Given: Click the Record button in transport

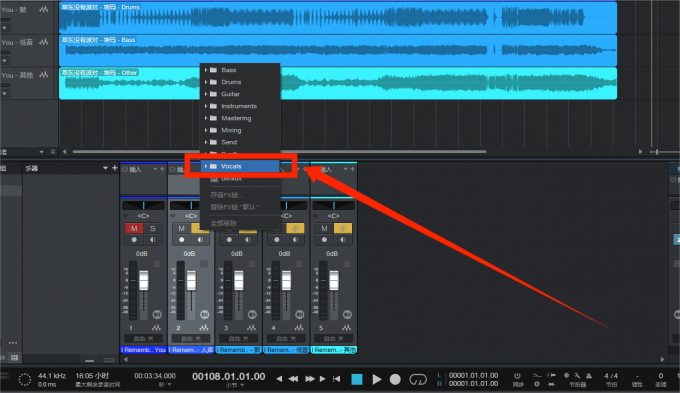Looking at the screenshot, I should tap(395, 380).
